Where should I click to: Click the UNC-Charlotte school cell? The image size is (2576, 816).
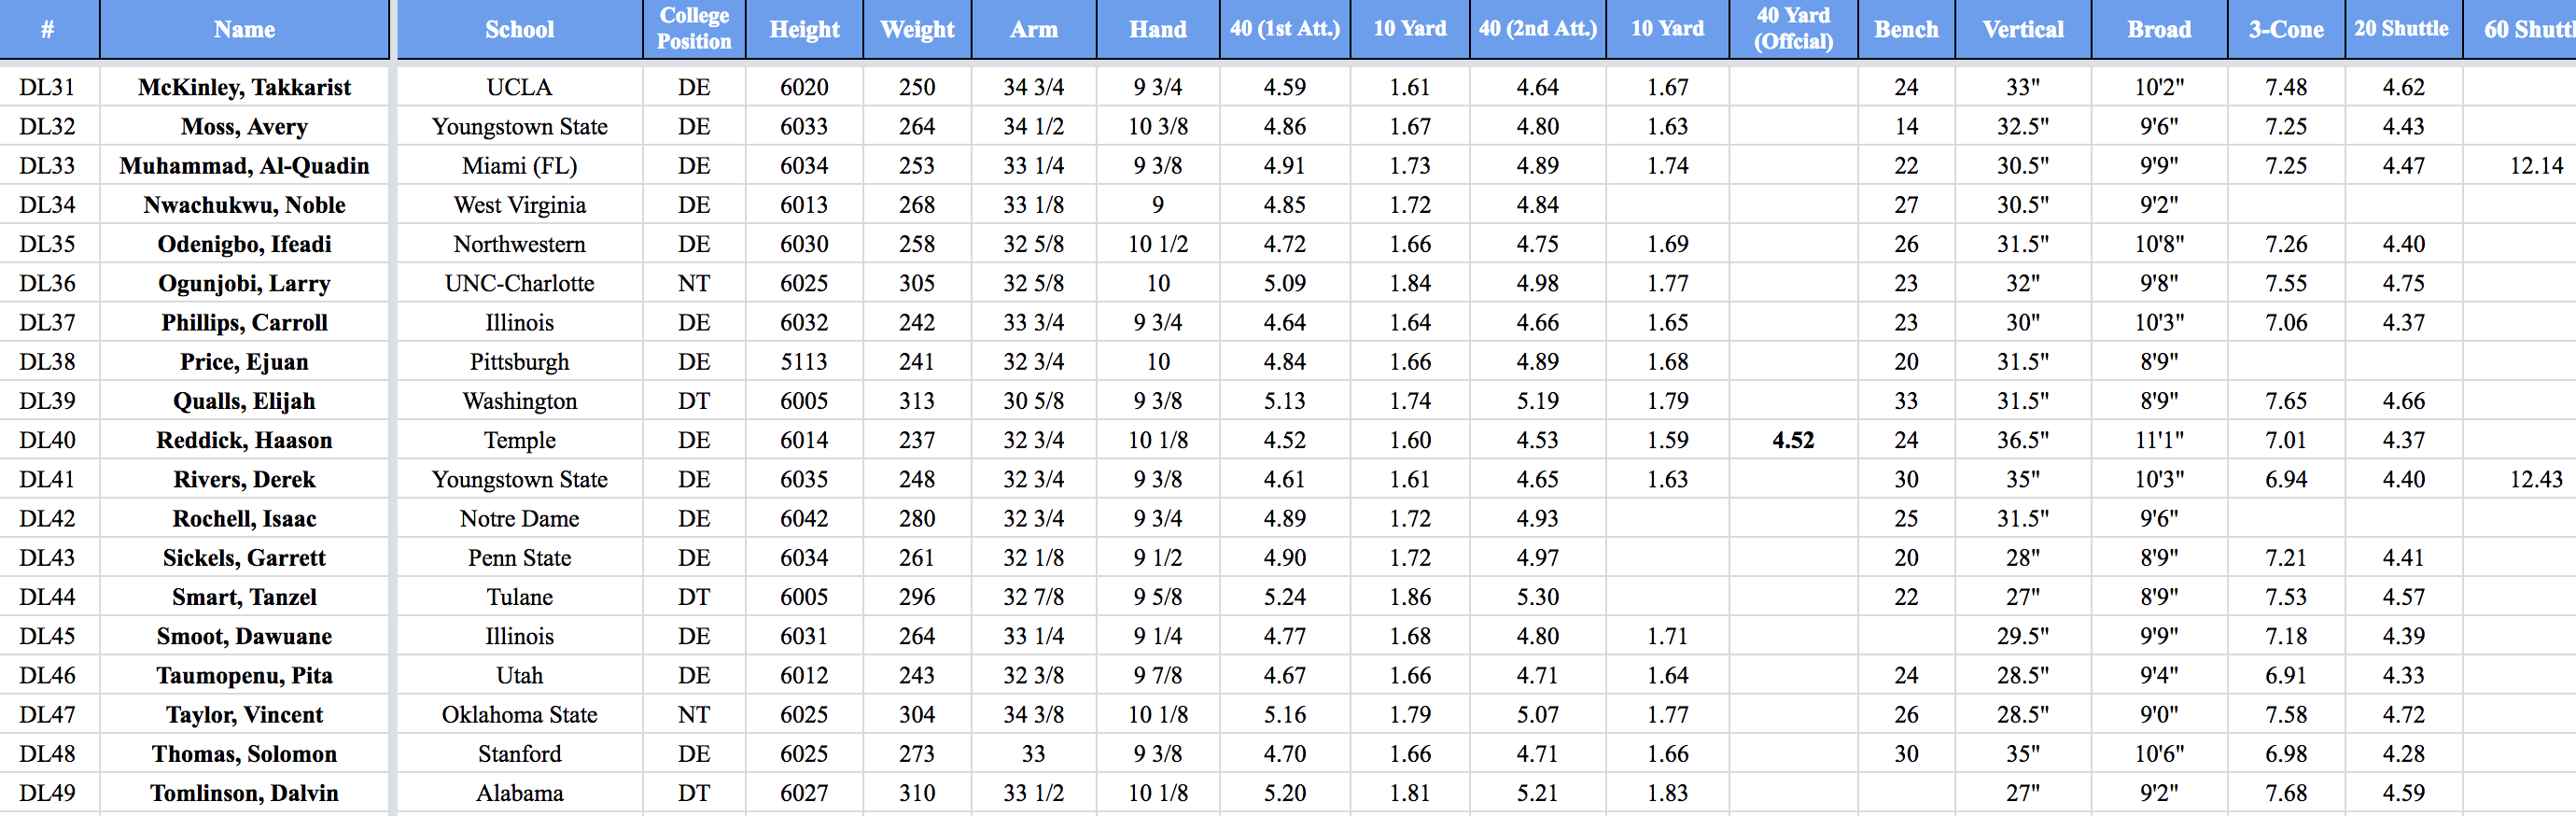pyautogui.click(x=519, y=283)
